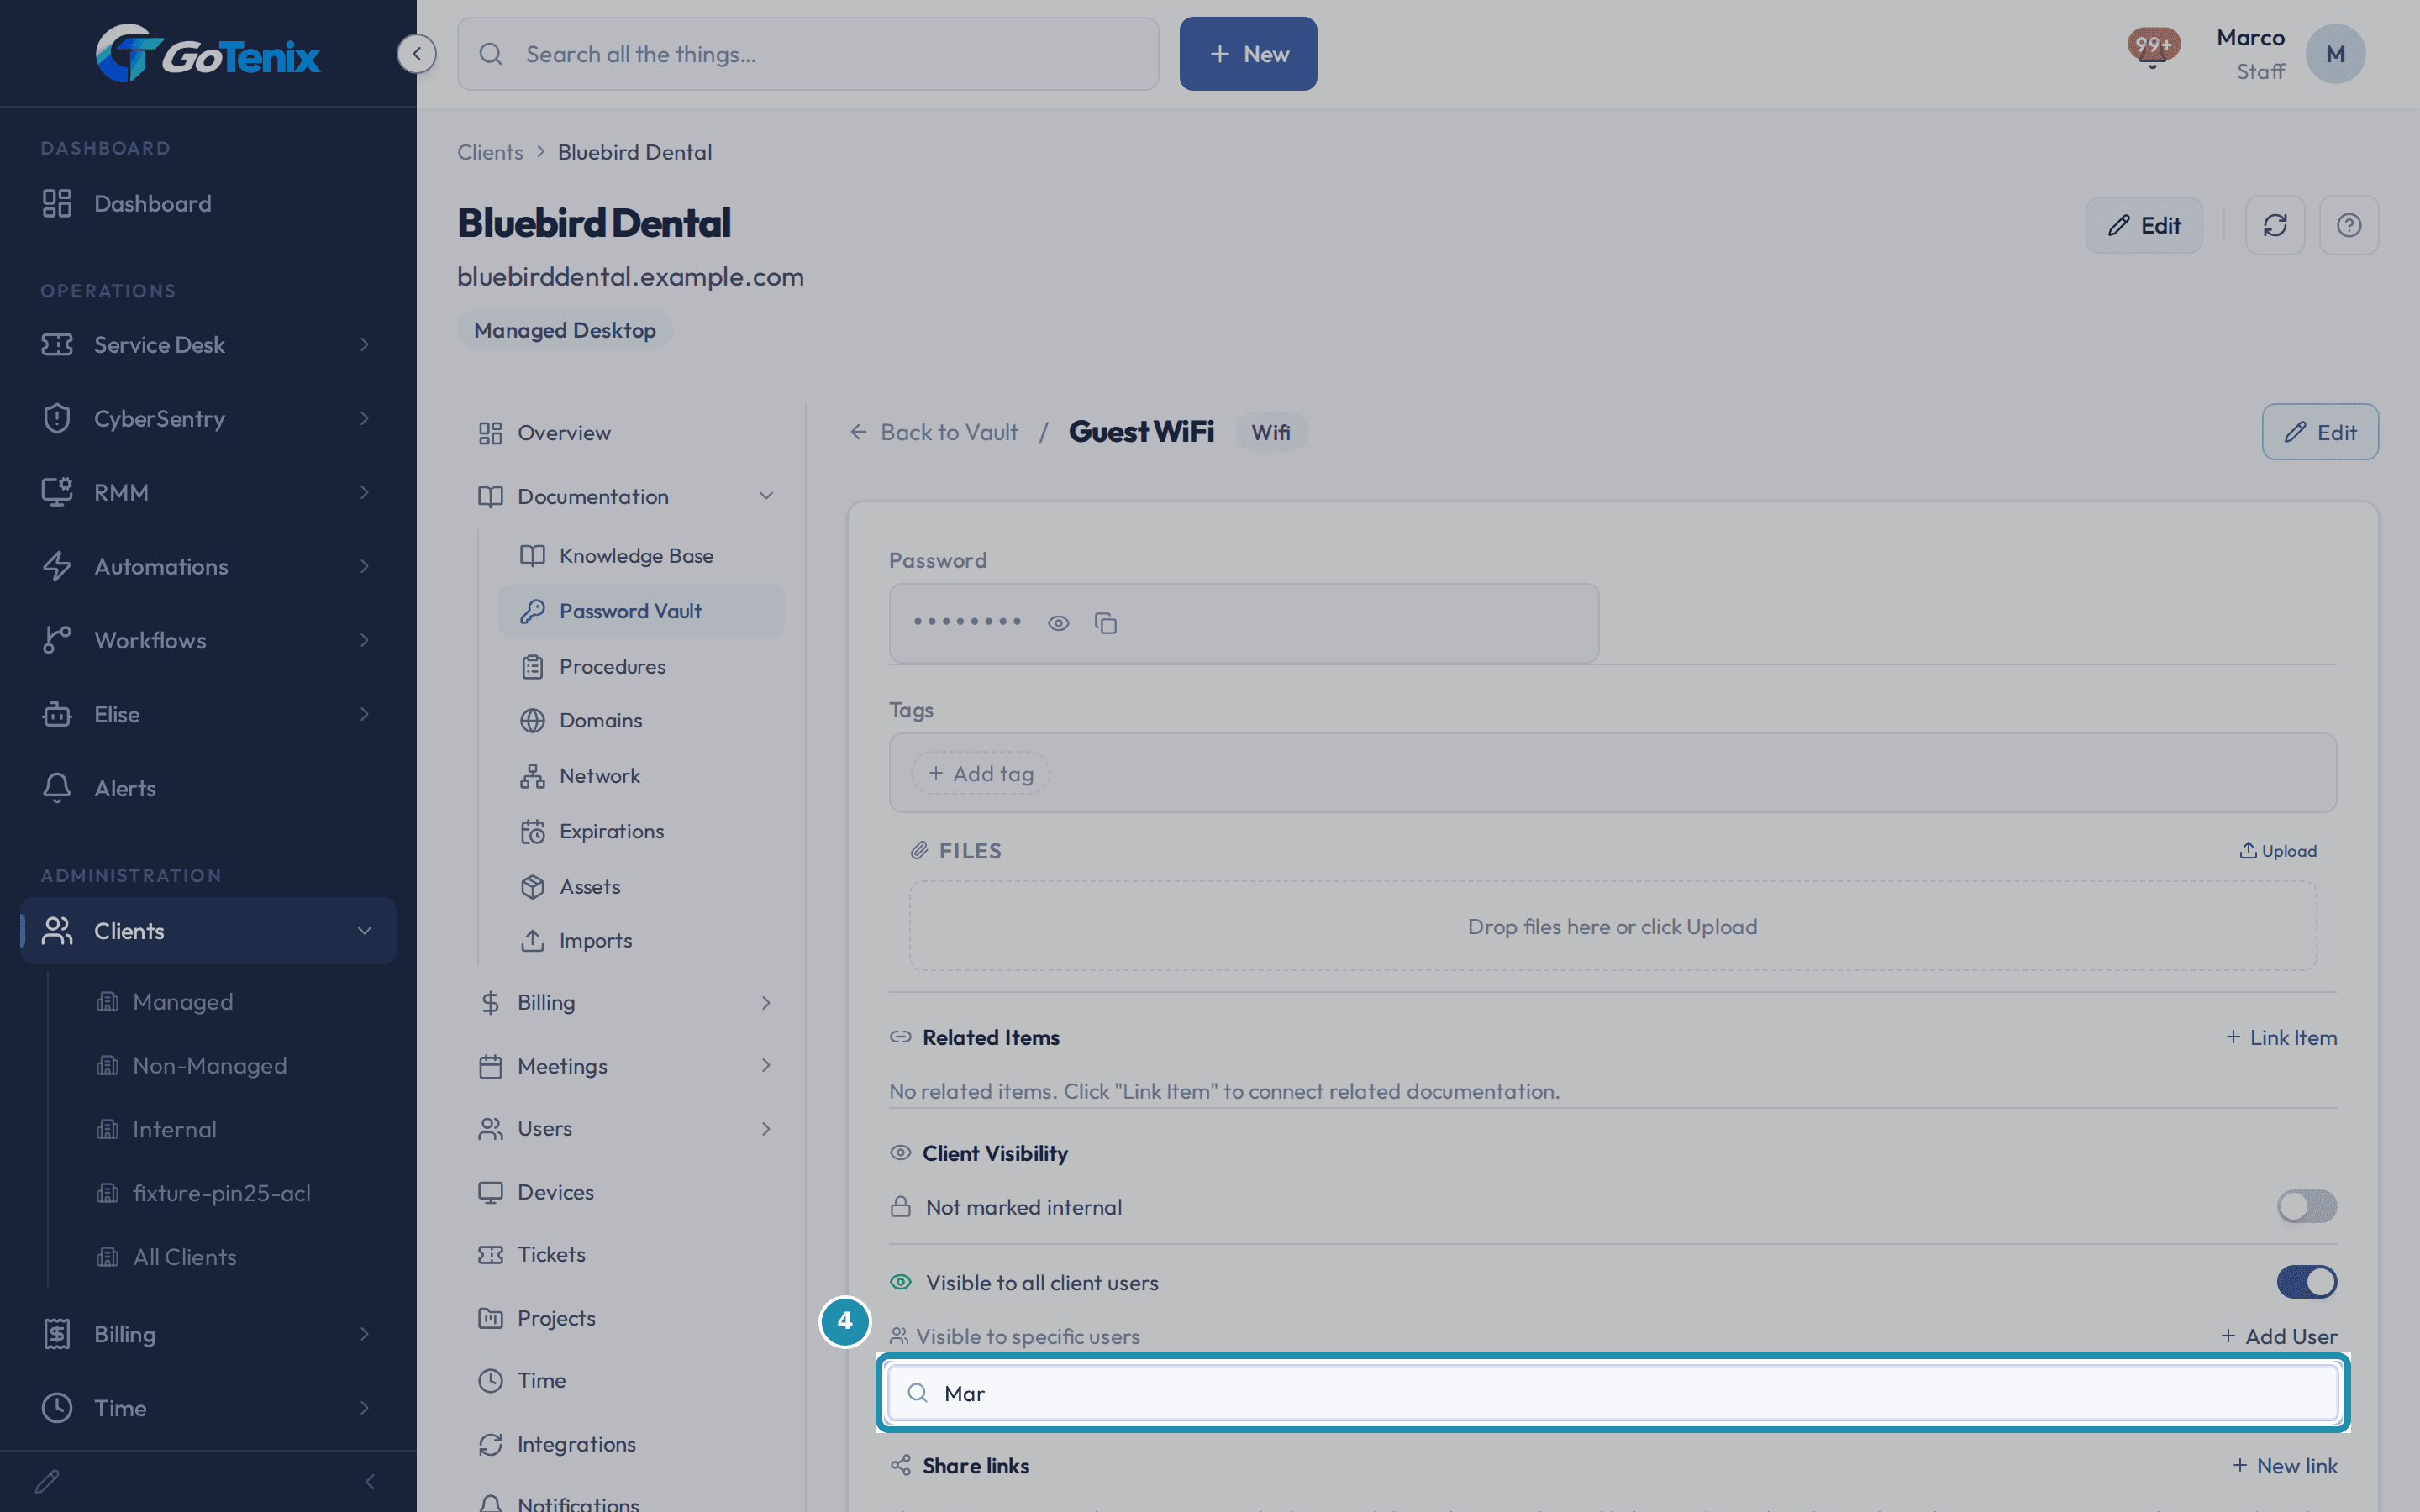Image resolution: width=2420 pixels, height=1512 pixels.
Task: Click the Clients breadcrumb link
Action: tap(490, 152)
